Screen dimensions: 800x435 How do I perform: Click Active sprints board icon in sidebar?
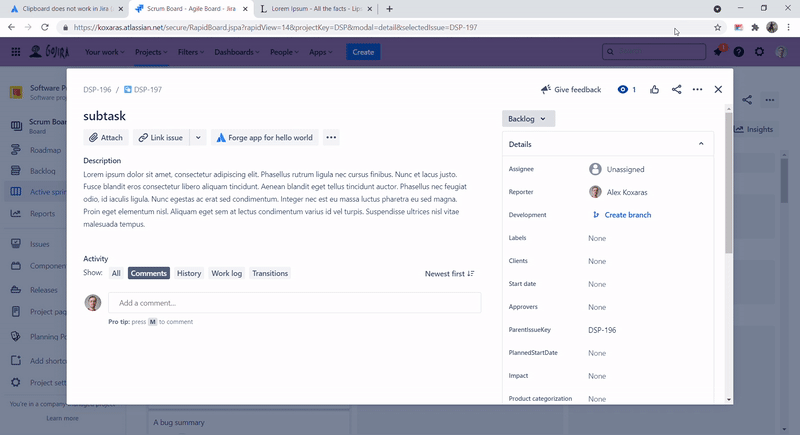(16, 192)
